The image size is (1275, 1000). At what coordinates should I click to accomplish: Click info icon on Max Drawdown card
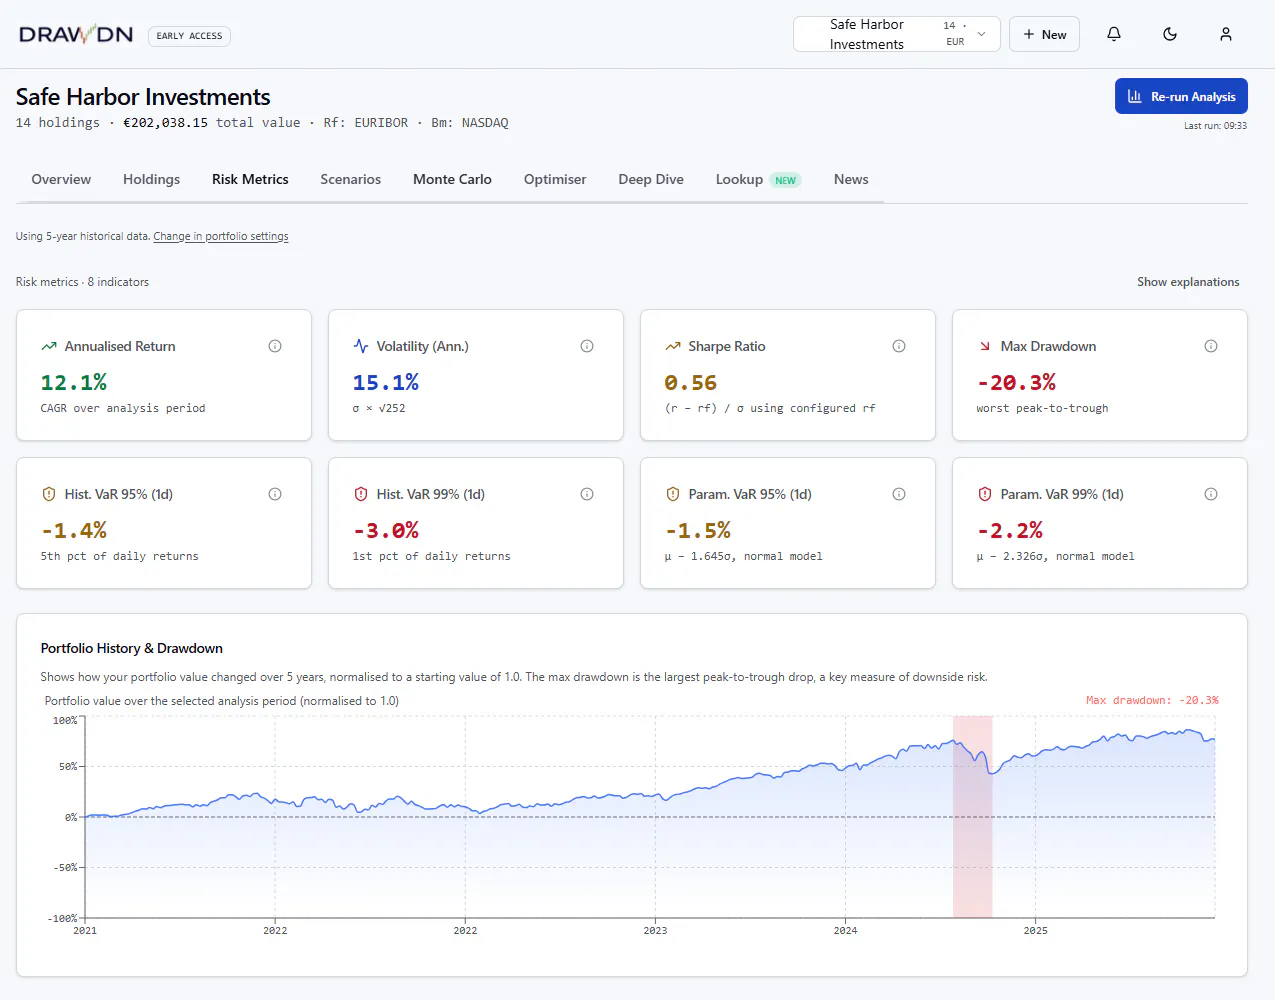(x=1211, y=346)
